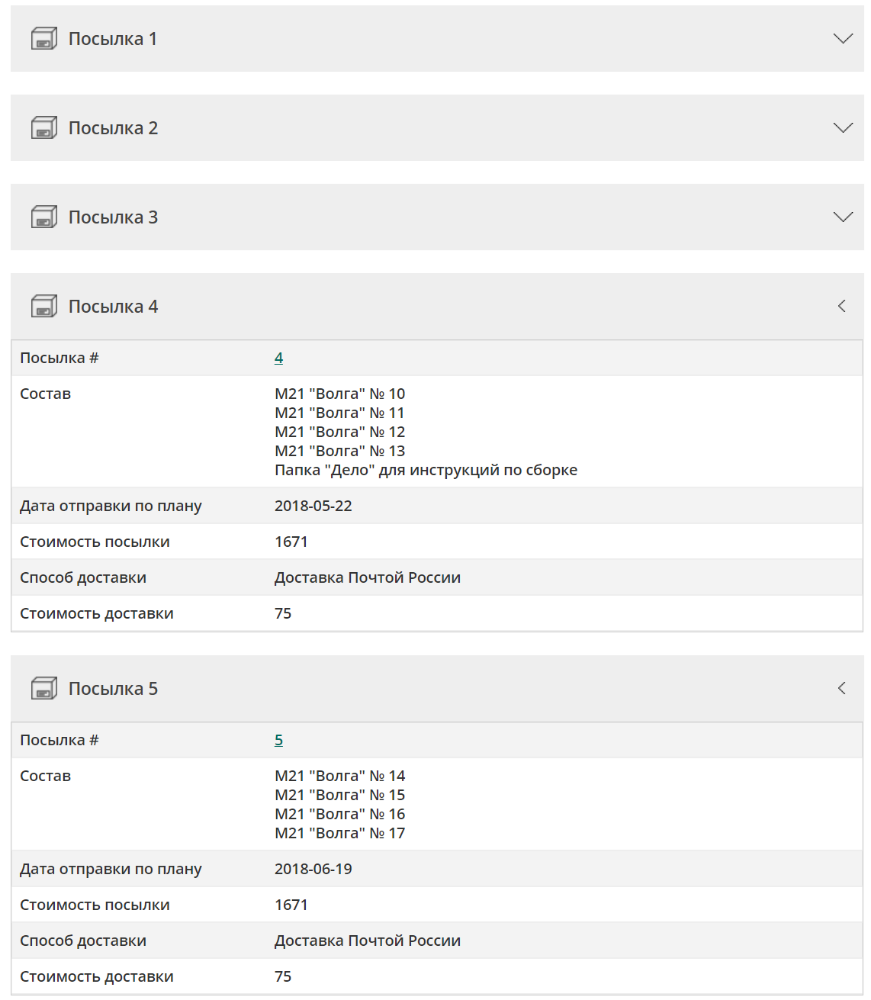This screenshot has height=1000, width=871.
Task: Collapse the Посылка 5 panel arrow
Action: click(842, 688)
